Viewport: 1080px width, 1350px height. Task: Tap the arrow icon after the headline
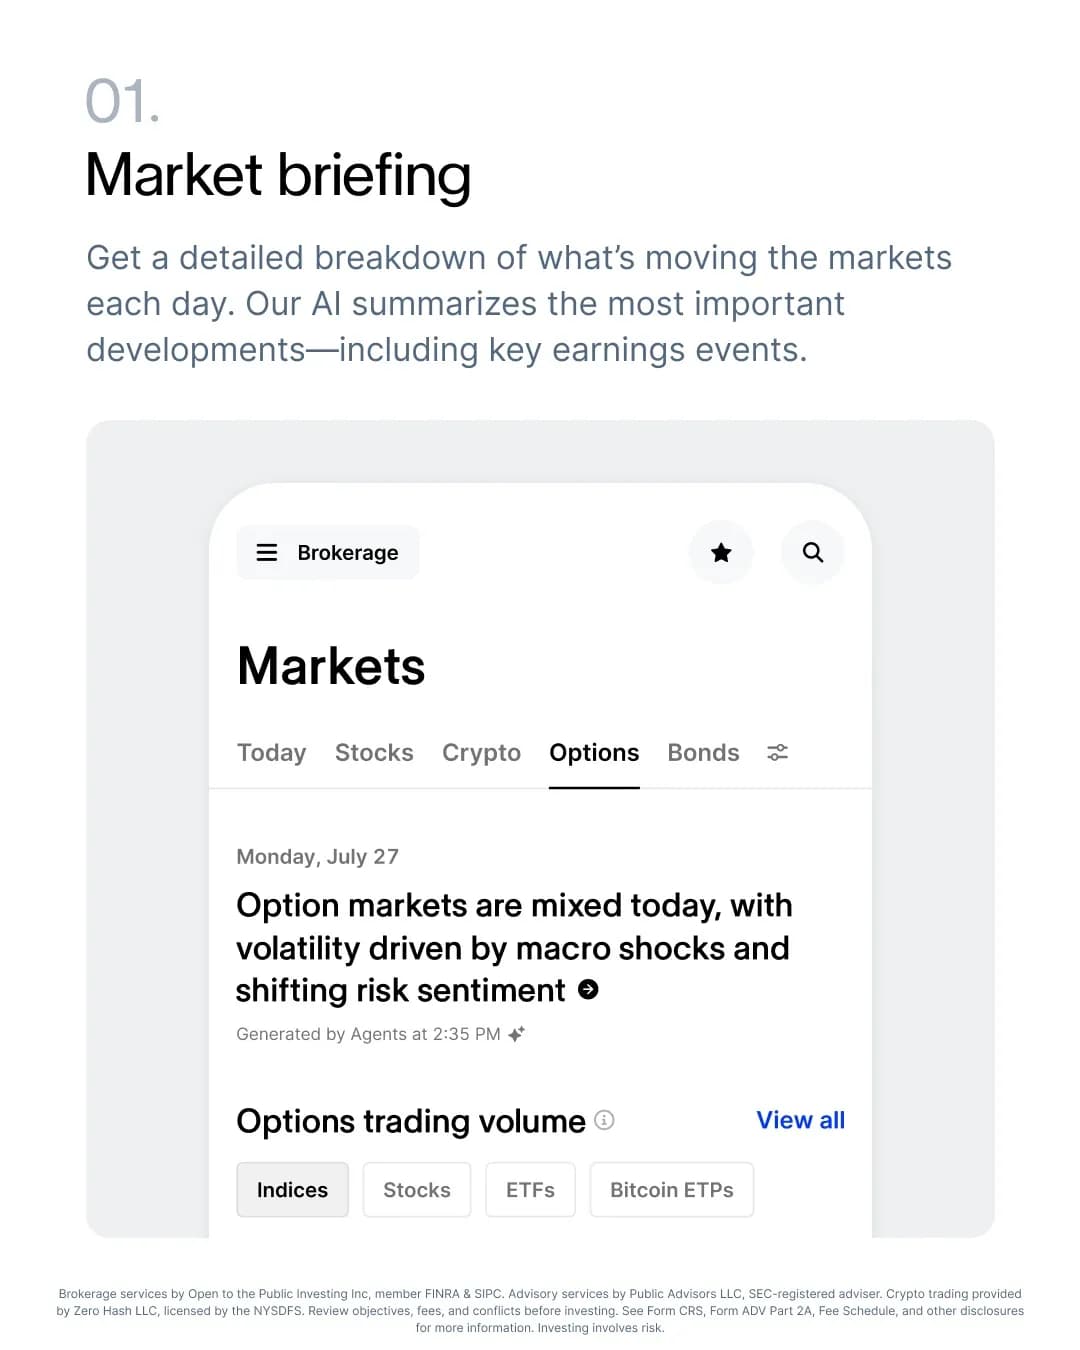pyautogui.click(x=588, y=989)
